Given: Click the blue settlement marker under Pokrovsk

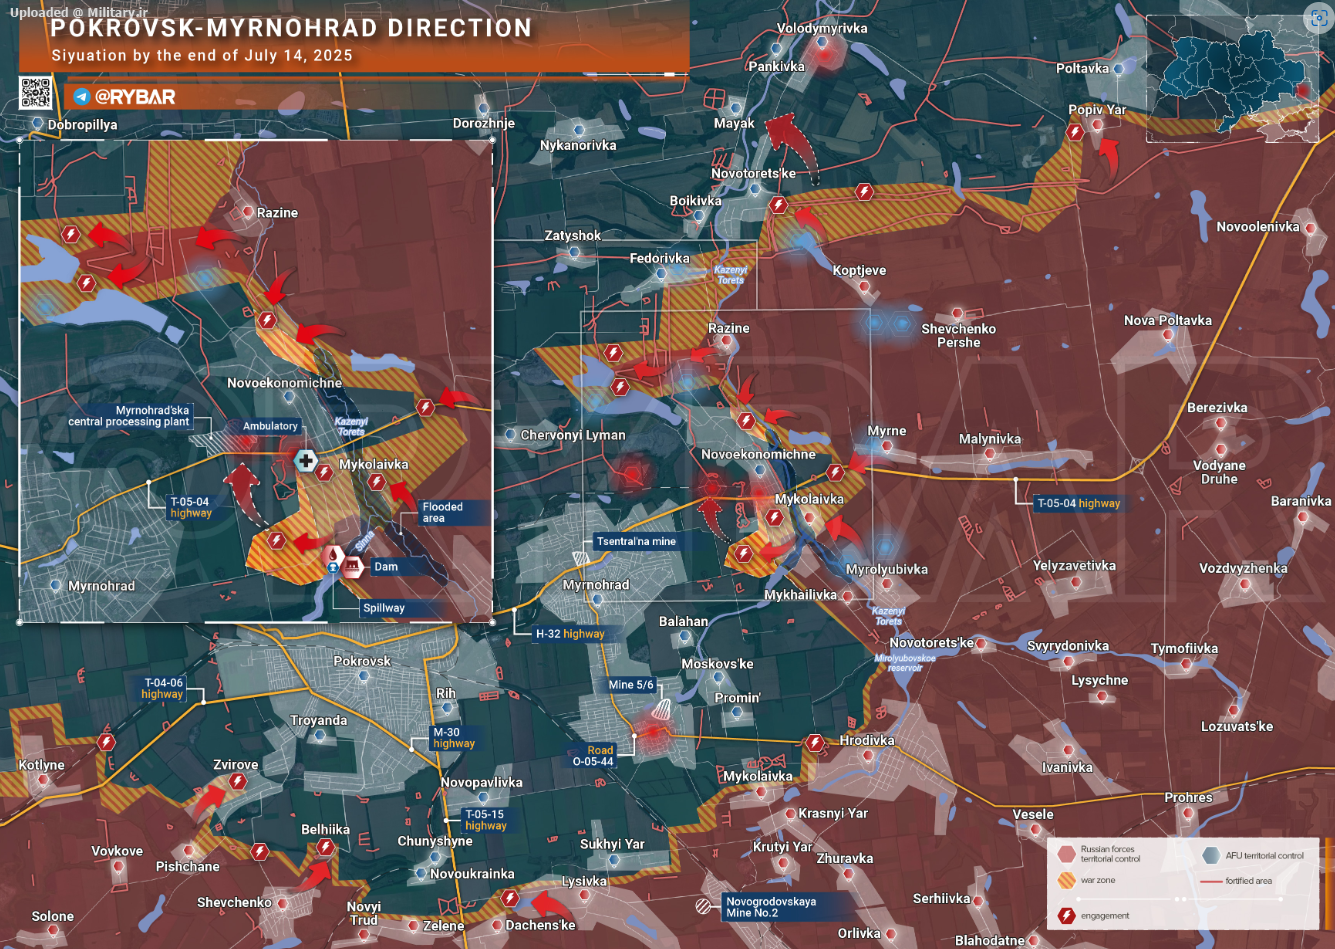Looking at the screenshot, I should pyautogui.click(x=364, y=677).
